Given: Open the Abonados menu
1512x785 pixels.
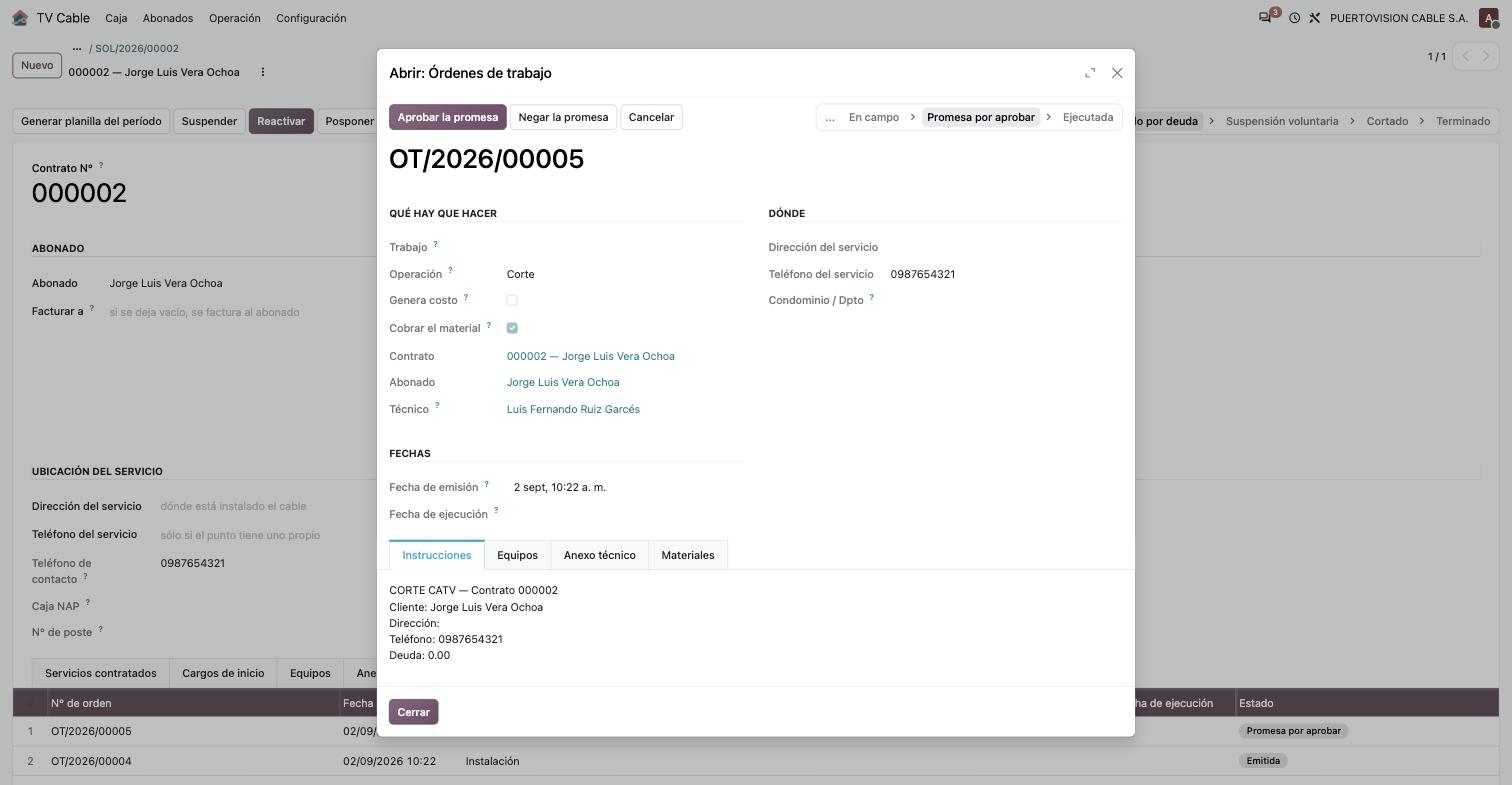Looking at the screenshot, I should pos(168,18).
